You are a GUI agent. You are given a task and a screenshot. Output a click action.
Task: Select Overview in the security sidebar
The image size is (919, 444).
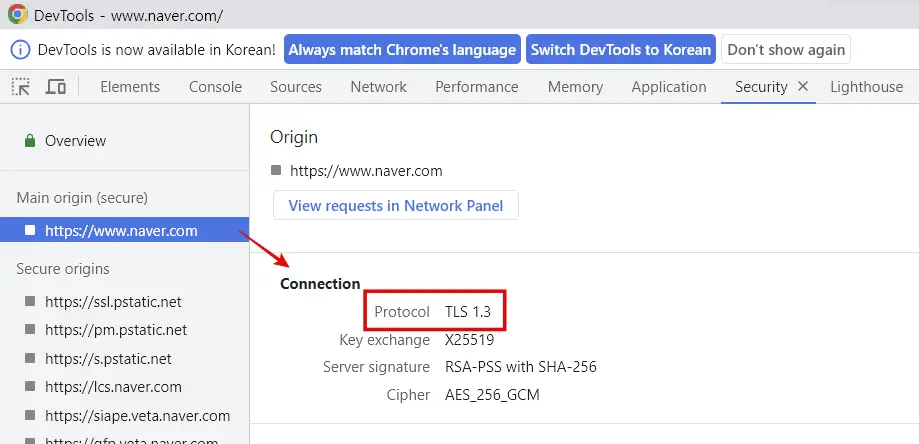[x=76, y=141]
